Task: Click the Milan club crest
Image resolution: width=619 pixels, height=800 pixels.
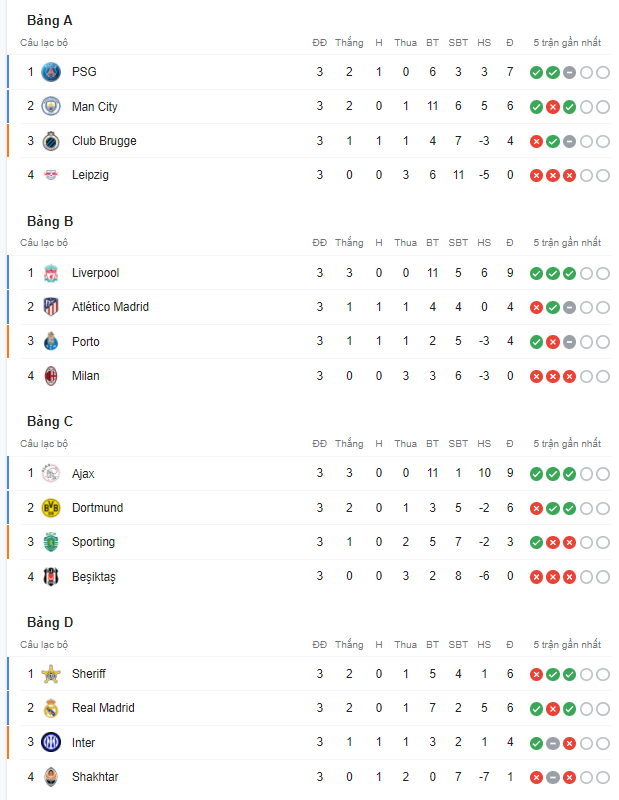Action: [x=51, y=376]
